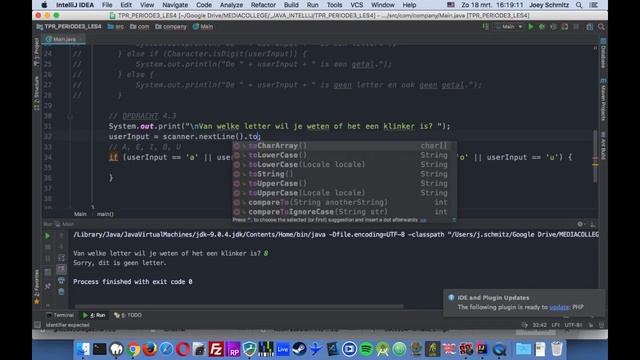
Task: Open the Main run configuration dropdown
Action: coord(509,27)
